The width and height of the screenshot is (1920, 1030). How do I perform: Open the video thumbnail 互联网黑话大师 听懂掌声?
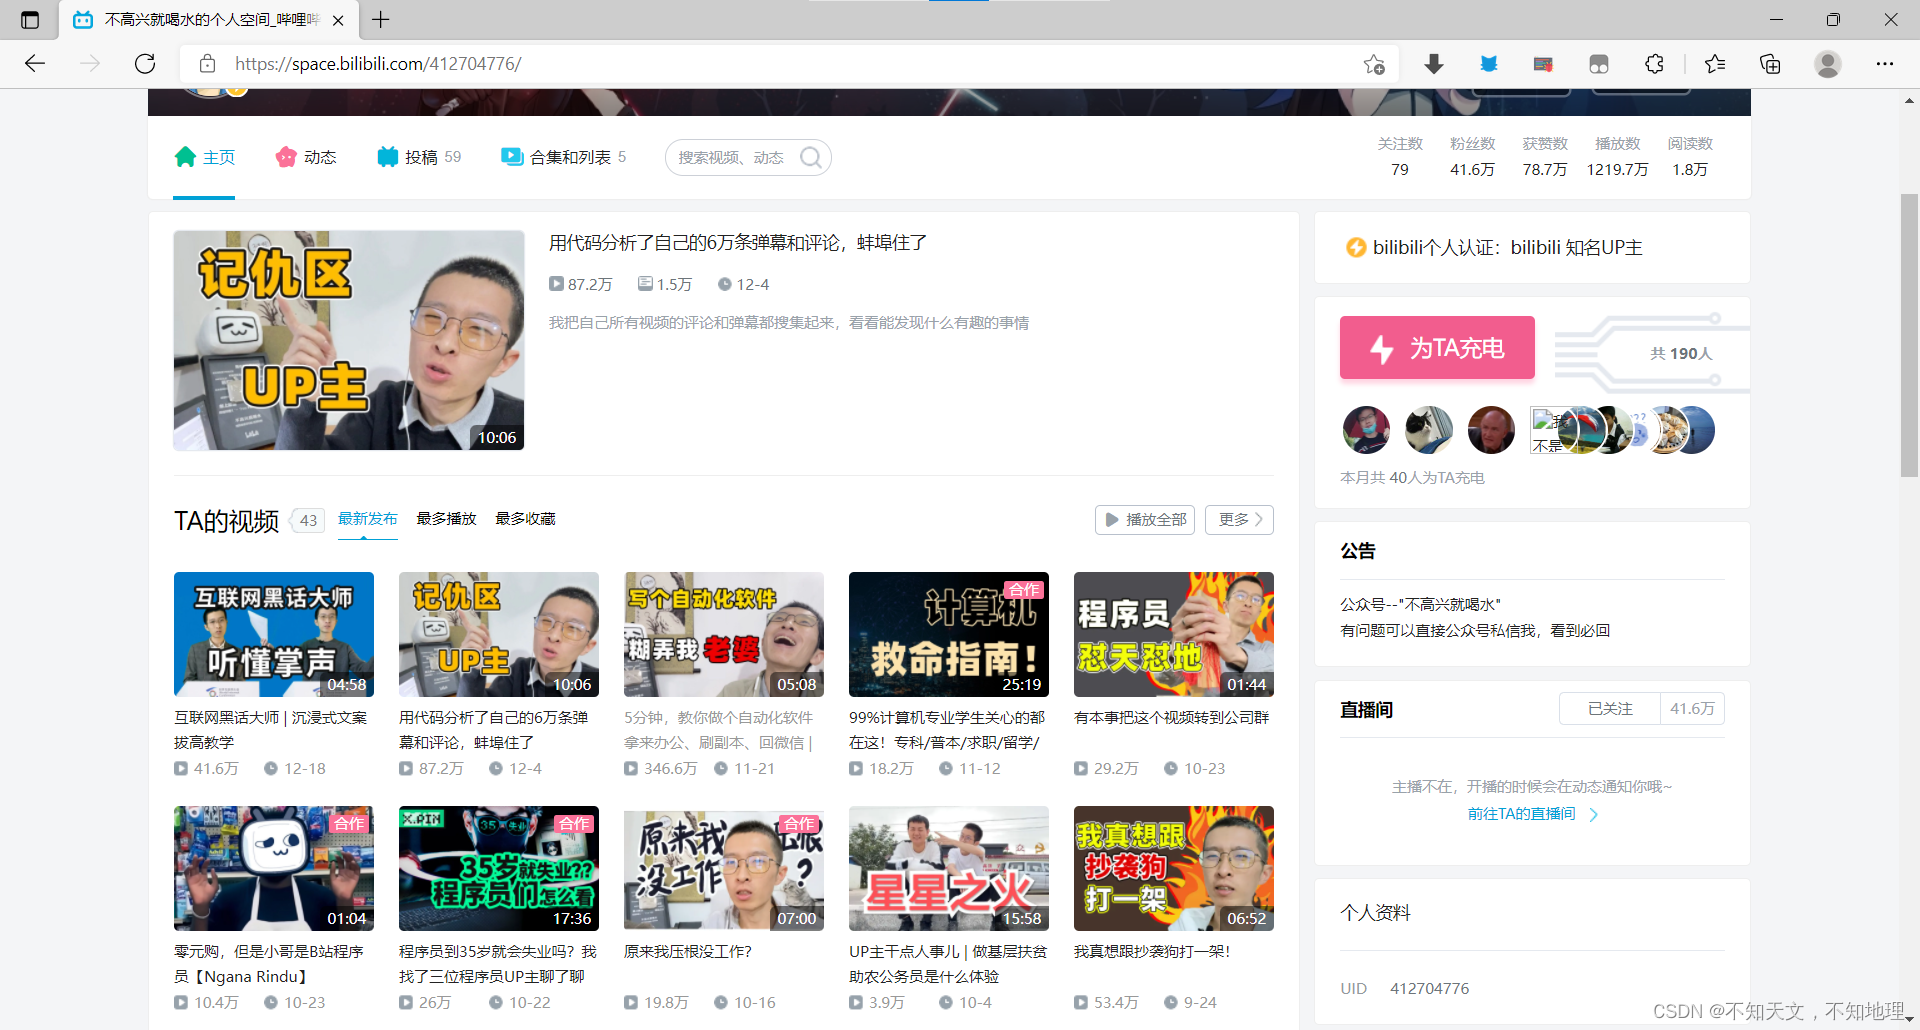pyautogui.click(x=274, y=634)
